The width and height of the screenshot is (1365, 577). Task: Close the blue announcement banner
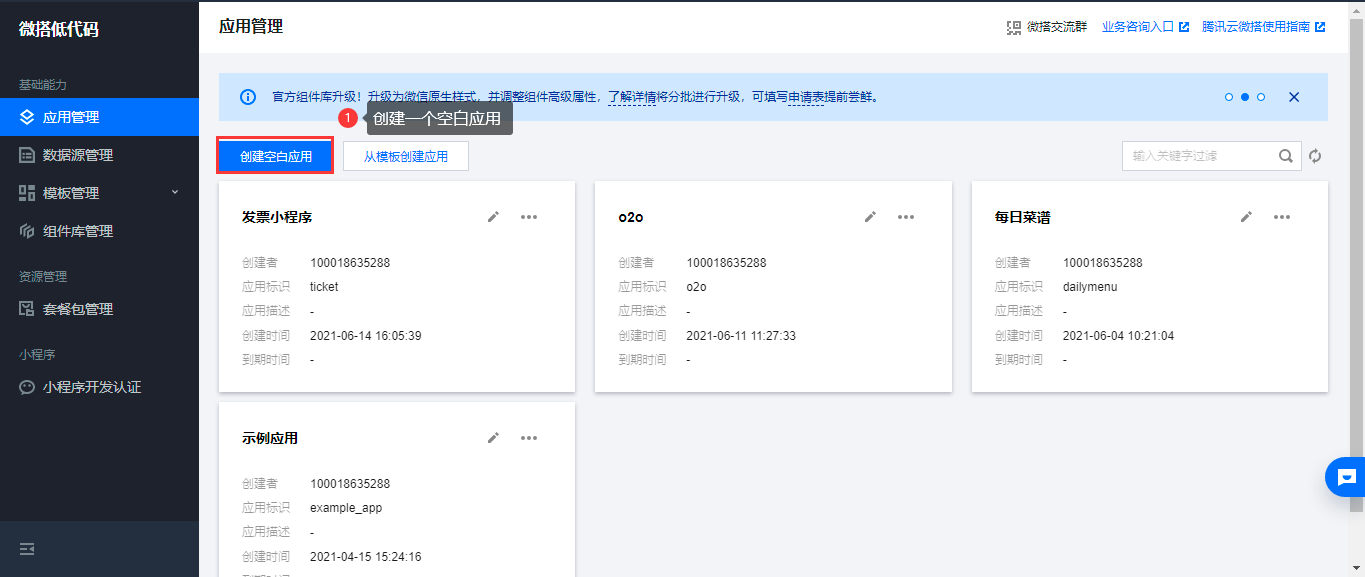click(1294, 97)
